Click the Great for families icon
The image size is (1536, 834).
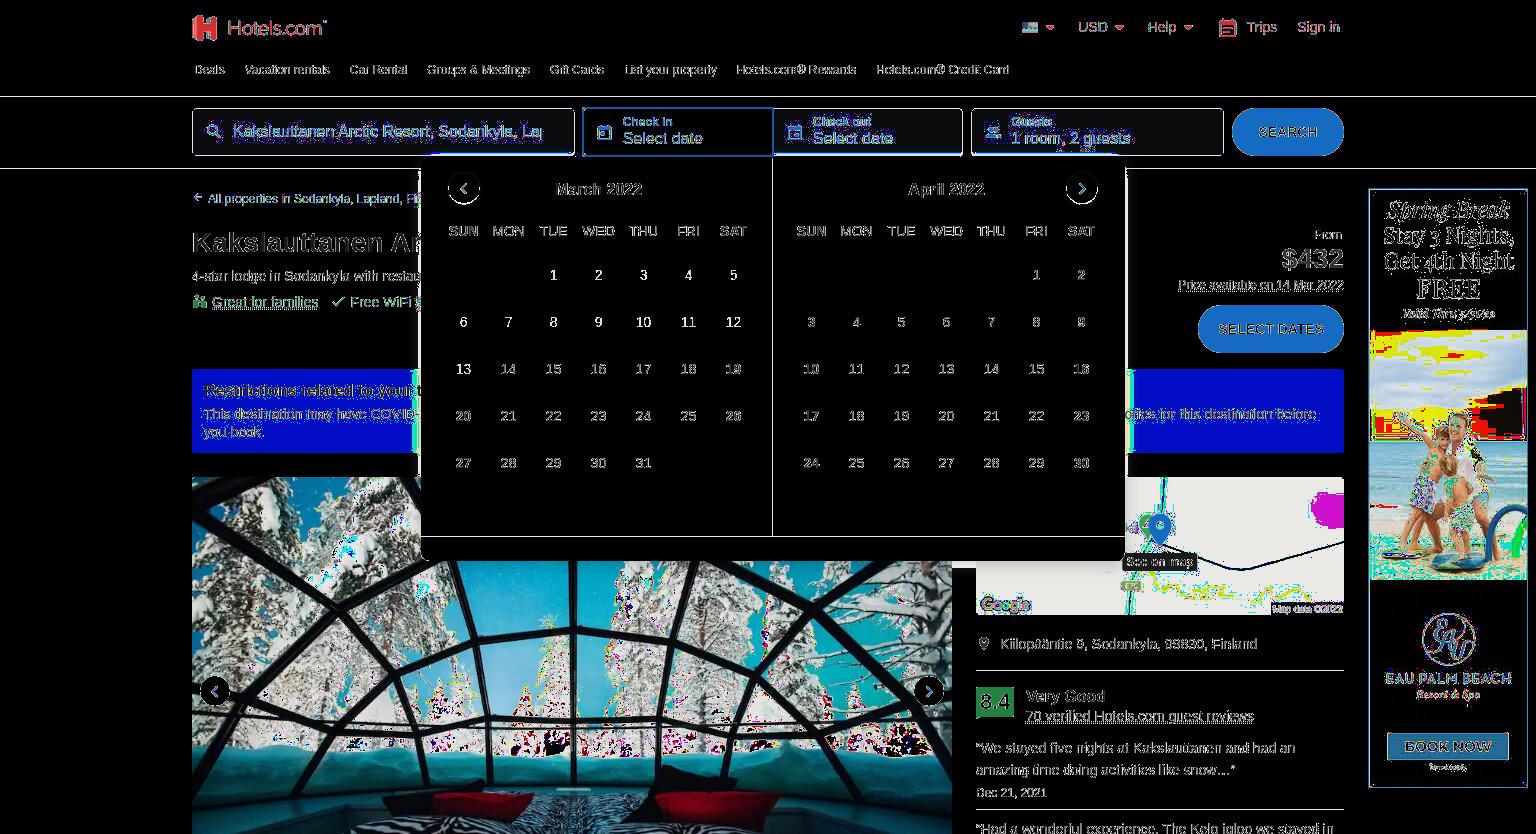pos(200,302)
